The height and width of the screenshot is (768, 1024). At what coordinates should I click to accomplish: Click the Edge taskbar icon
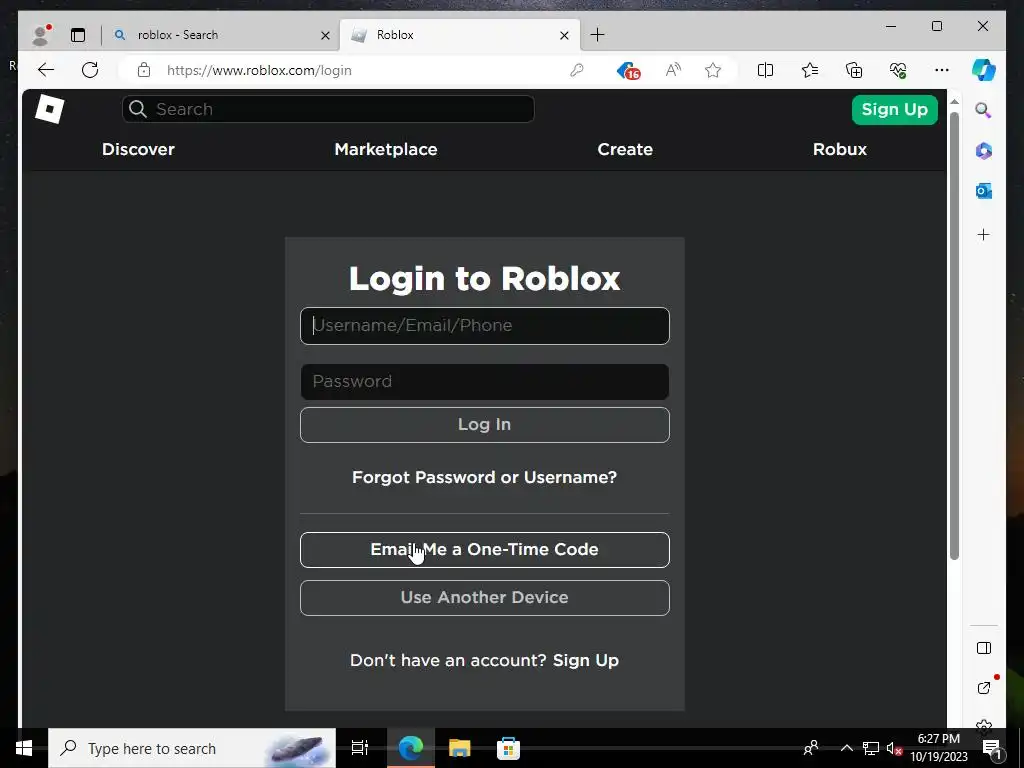(x=411, y=748)
